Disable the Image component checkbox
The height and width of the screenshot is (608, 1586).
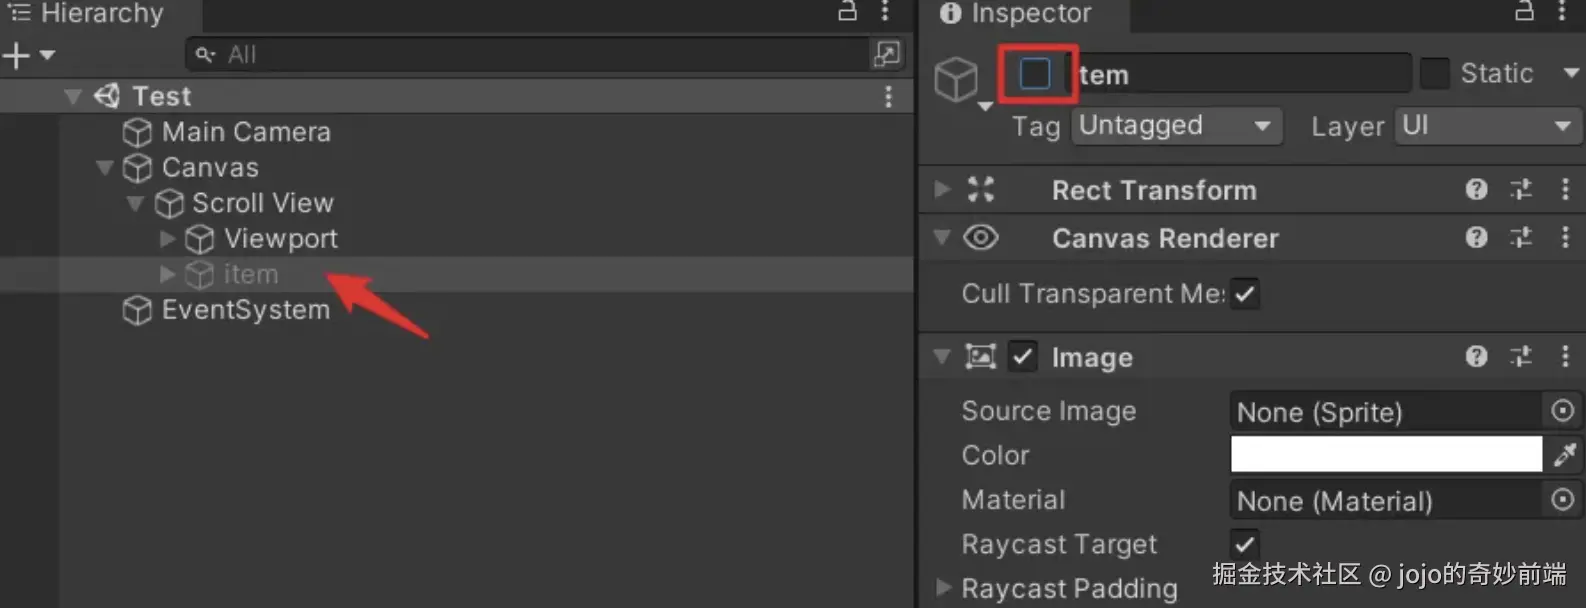[1022, 357]
